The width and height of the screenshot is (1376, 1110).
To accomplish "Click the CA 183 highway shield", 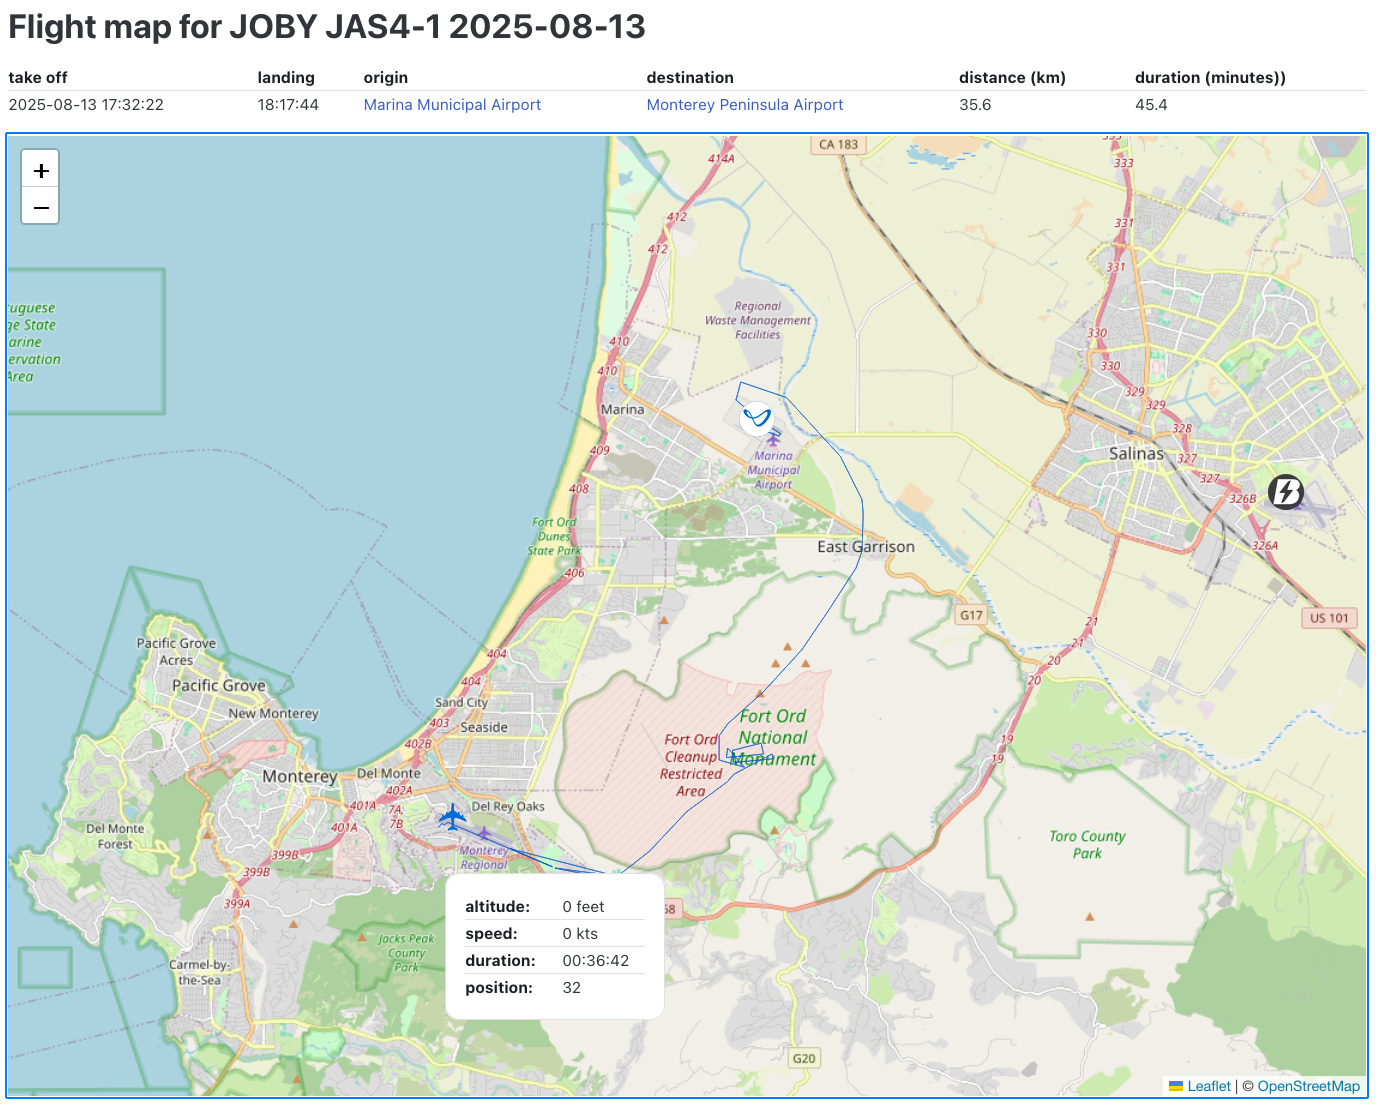I will point(838,144).
